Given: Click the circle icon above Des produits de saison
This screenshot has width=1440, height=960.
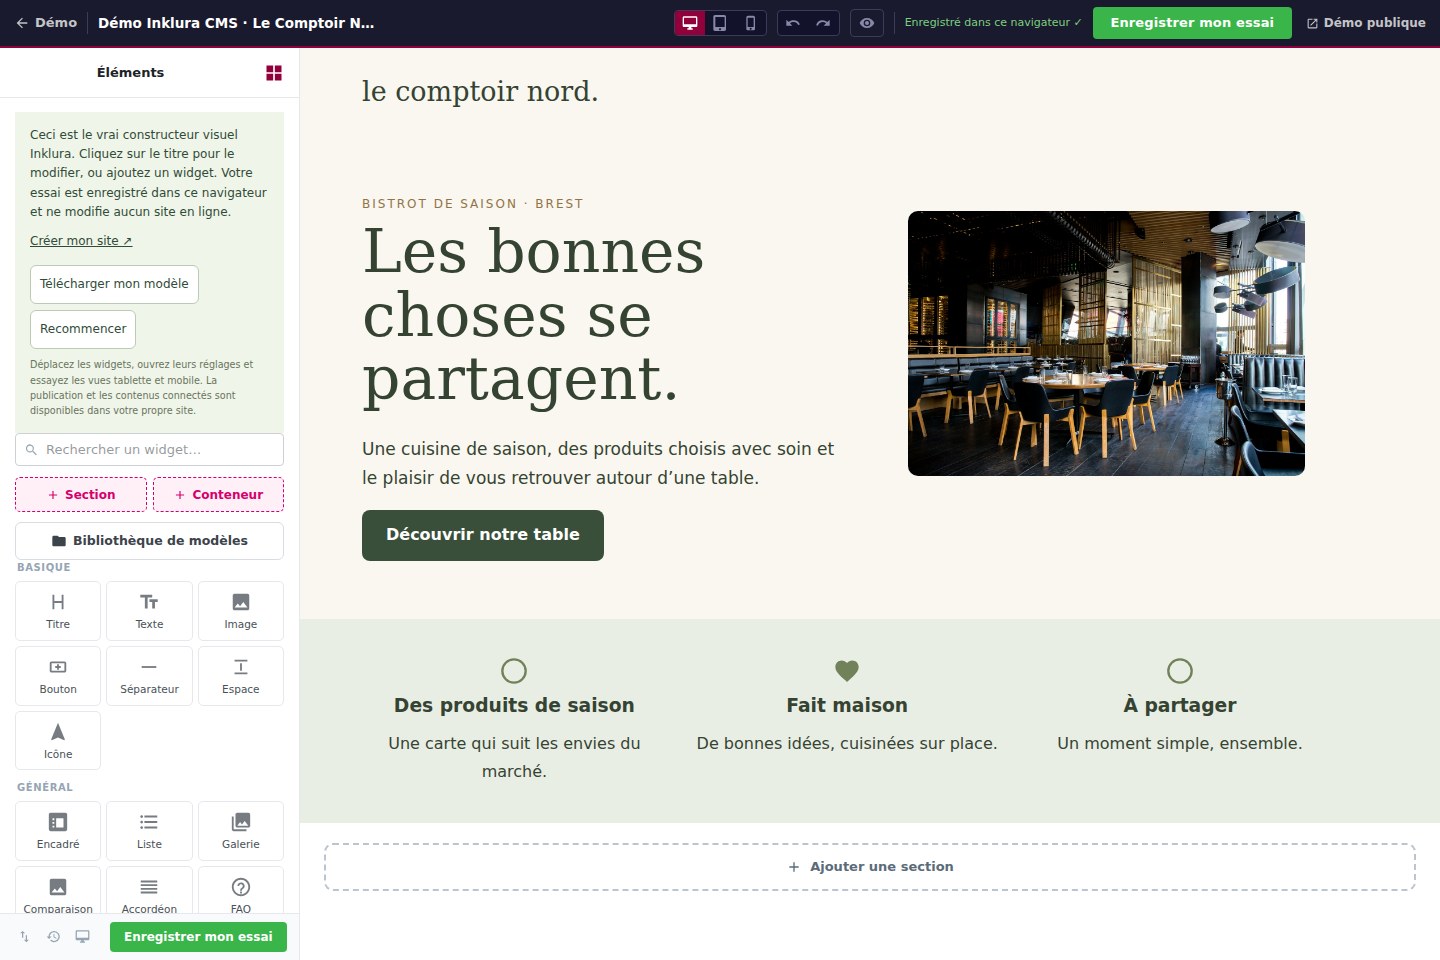Looking at the screenshot, I should tap(514, 671).
